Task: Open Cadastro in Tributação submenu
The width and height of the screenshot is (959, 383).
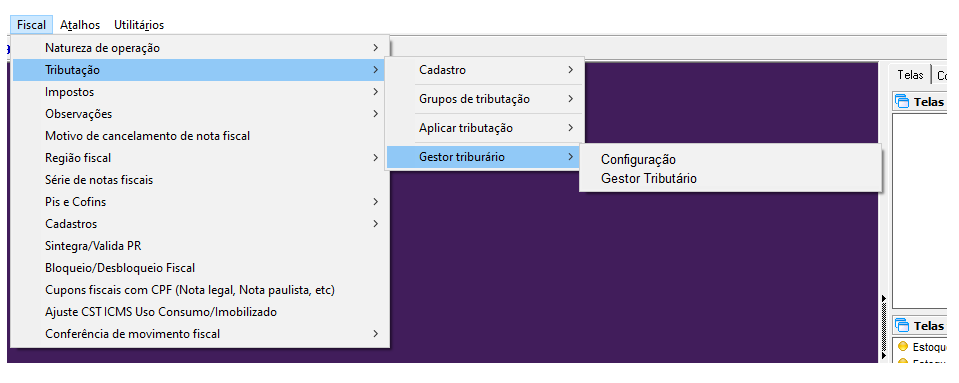Action: coord(485,70)
